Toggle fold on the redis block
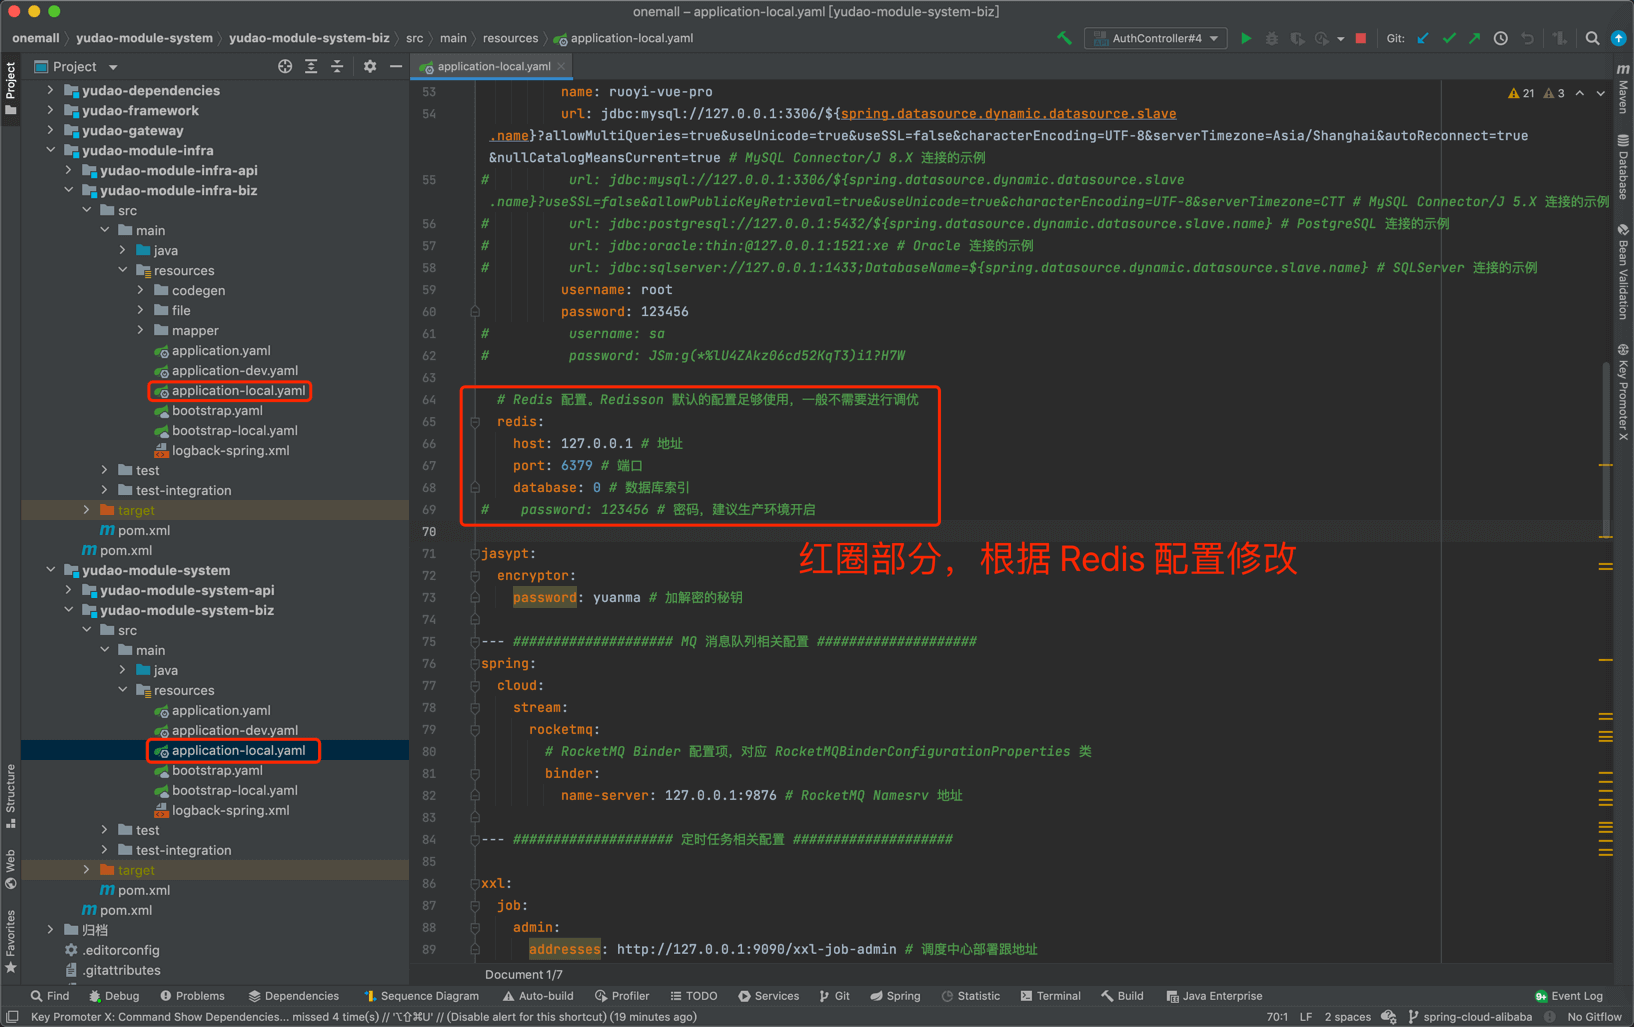This screenshot has width=1634, height=1027. [476, 422]
